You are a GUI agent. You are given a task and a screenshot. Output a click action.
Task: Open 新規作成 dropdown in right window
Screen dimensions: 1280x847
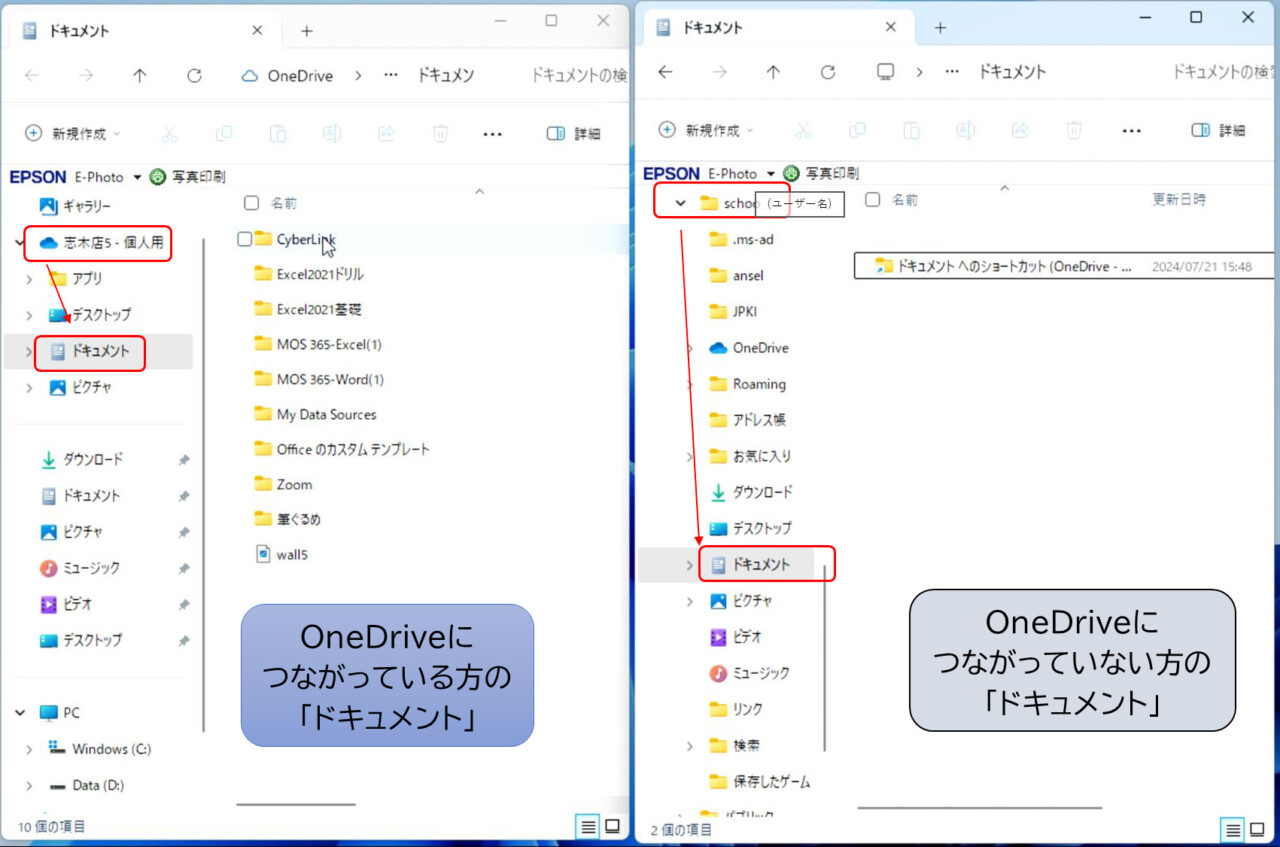[x=706, y=130]
